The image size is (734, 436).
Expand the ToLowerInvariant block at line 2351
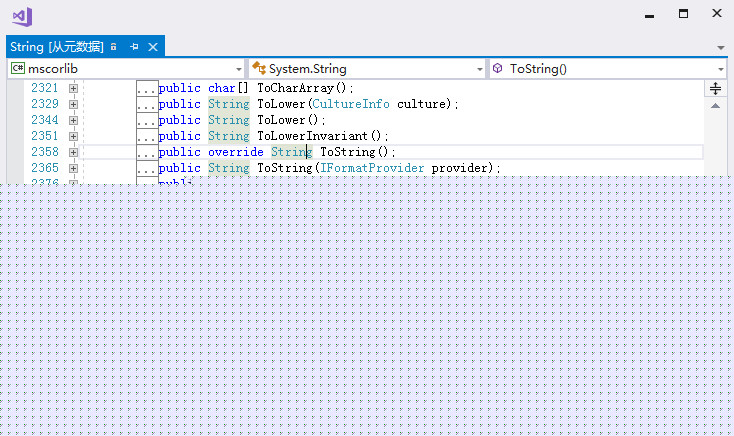[73, 136]
